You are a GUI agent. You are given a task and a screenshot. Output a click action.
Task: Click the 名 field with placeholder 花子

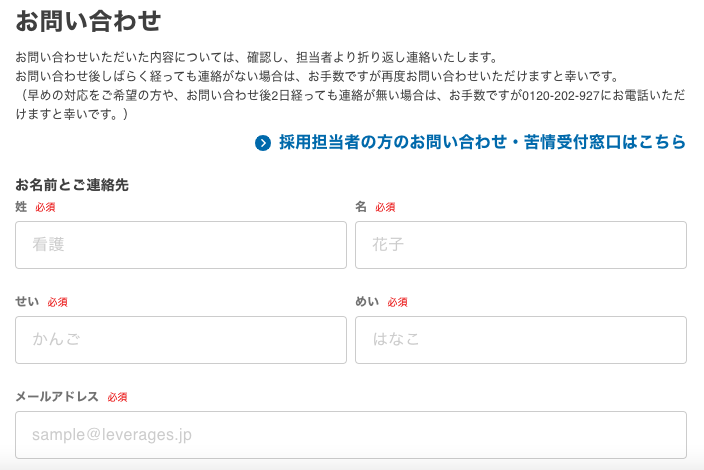click(x=521, y=245)
